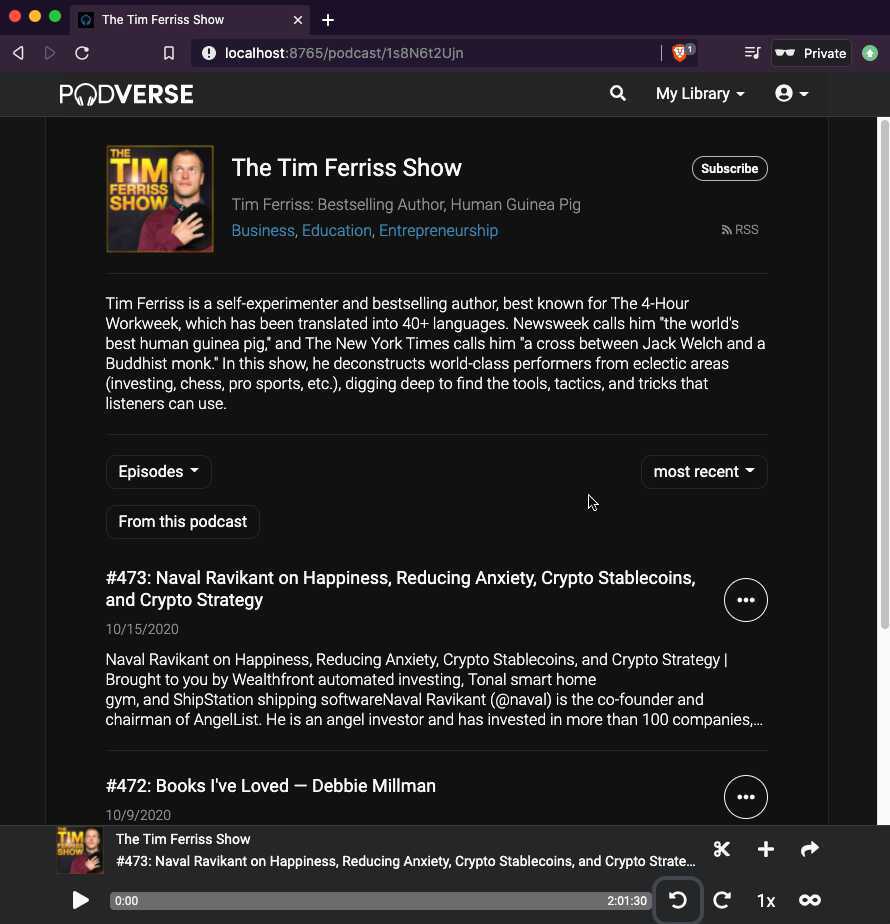Click the jump-back playback icon
The height and width of the screenshot is (924, 890).
677,900
